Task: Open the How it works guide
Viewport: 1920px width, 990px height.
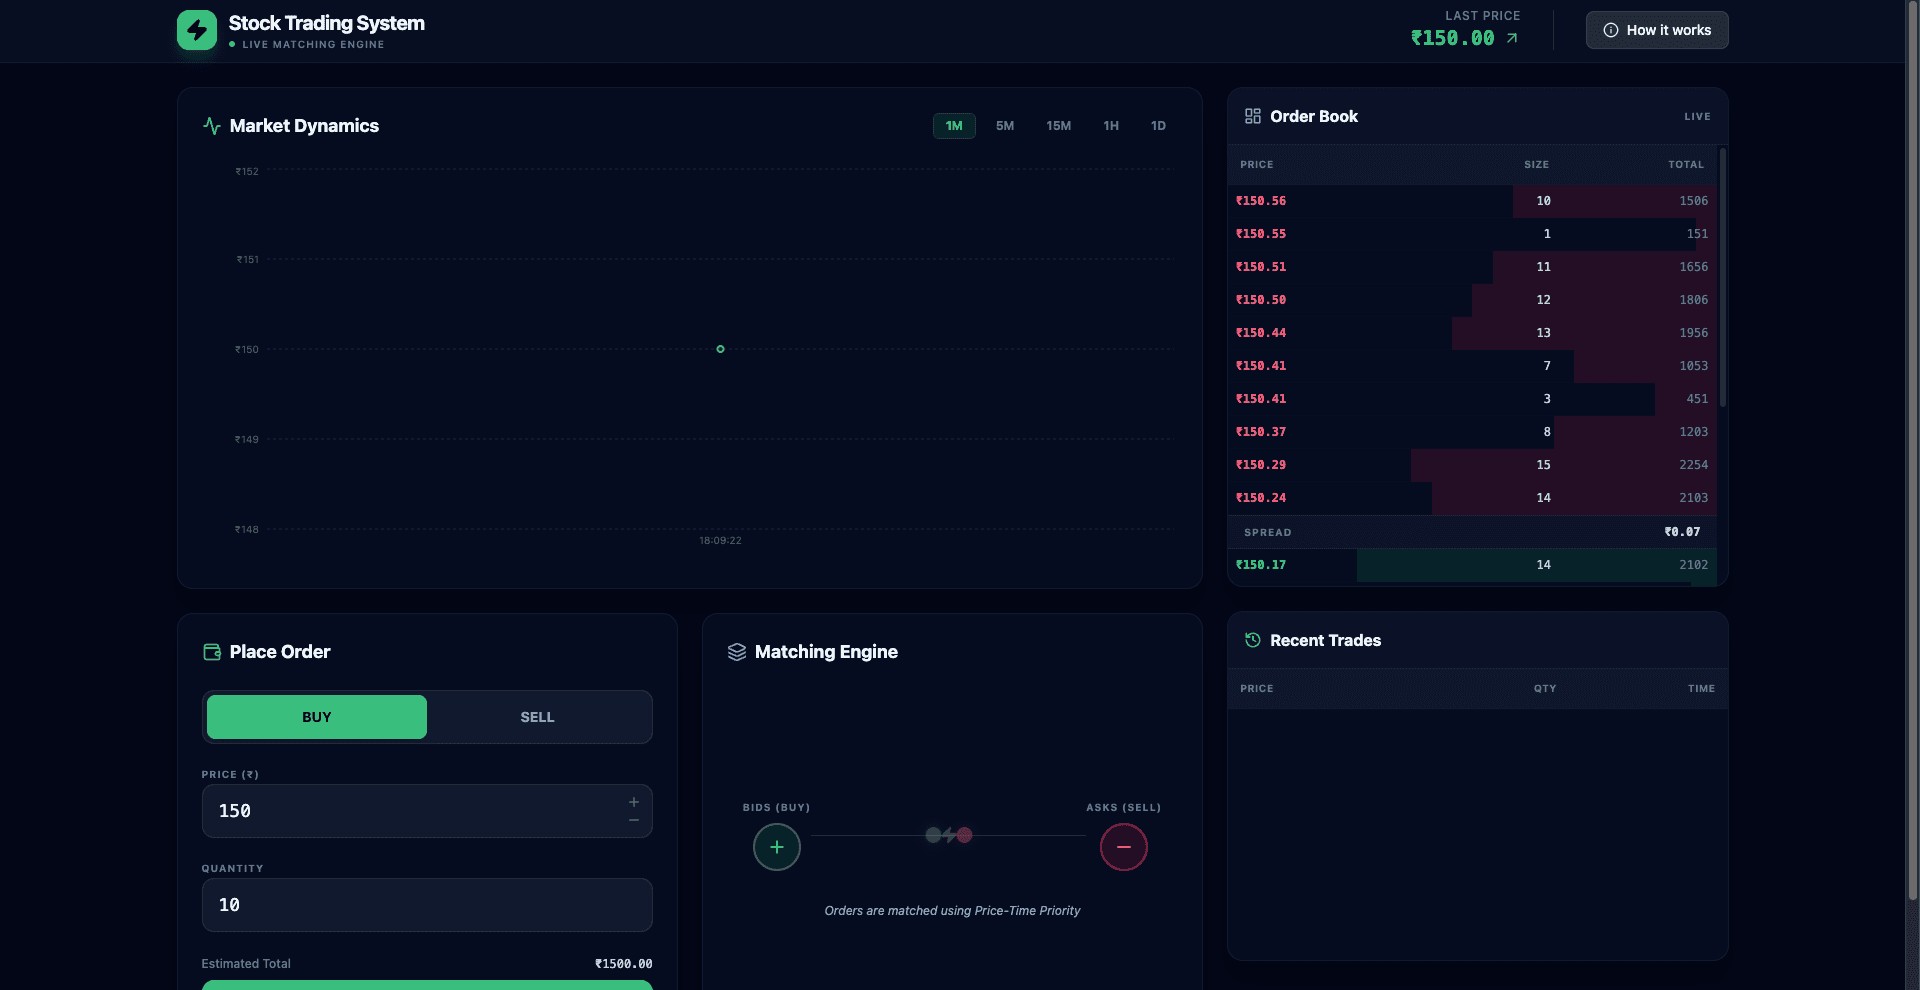Action: (1657, 30)
